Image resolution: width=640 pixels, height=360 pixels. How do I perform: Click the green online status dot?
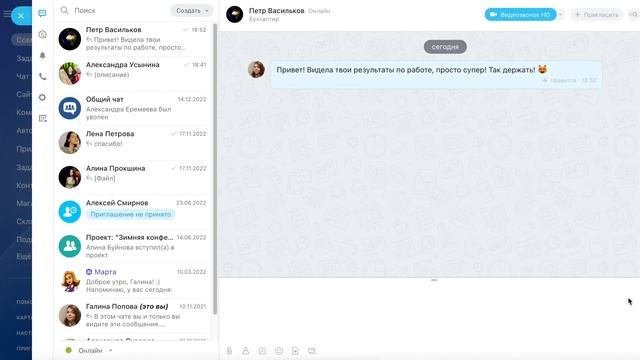[x=69, y=350]
